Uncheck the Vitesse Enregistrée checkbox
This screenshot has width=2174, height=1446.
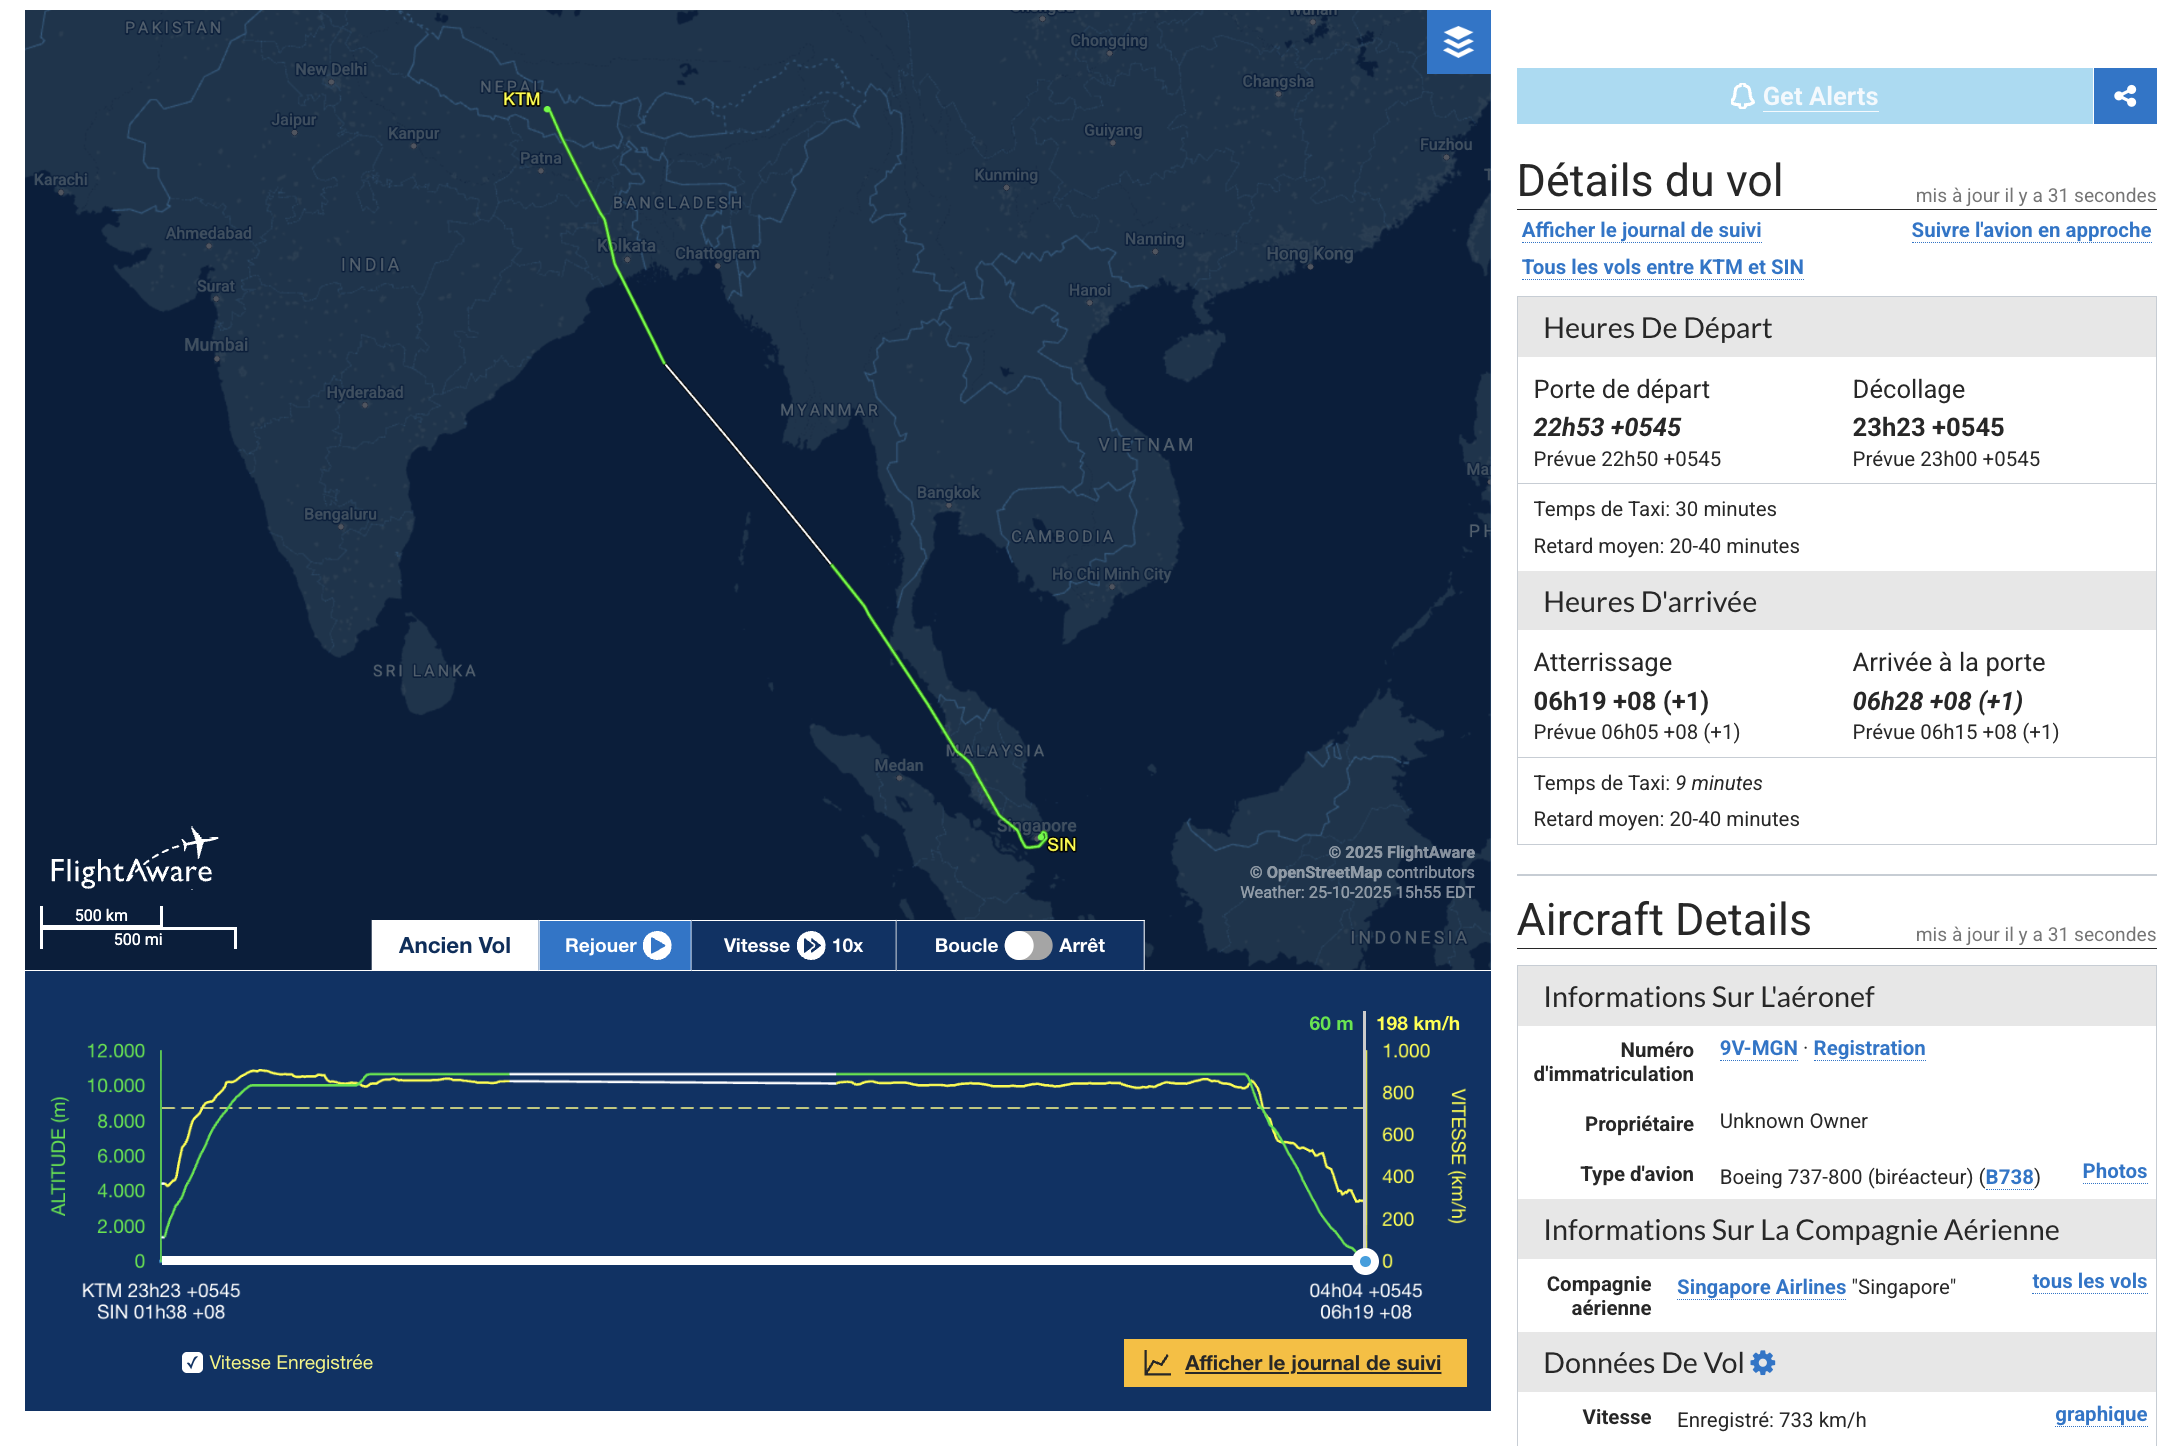pos(192,1362)
